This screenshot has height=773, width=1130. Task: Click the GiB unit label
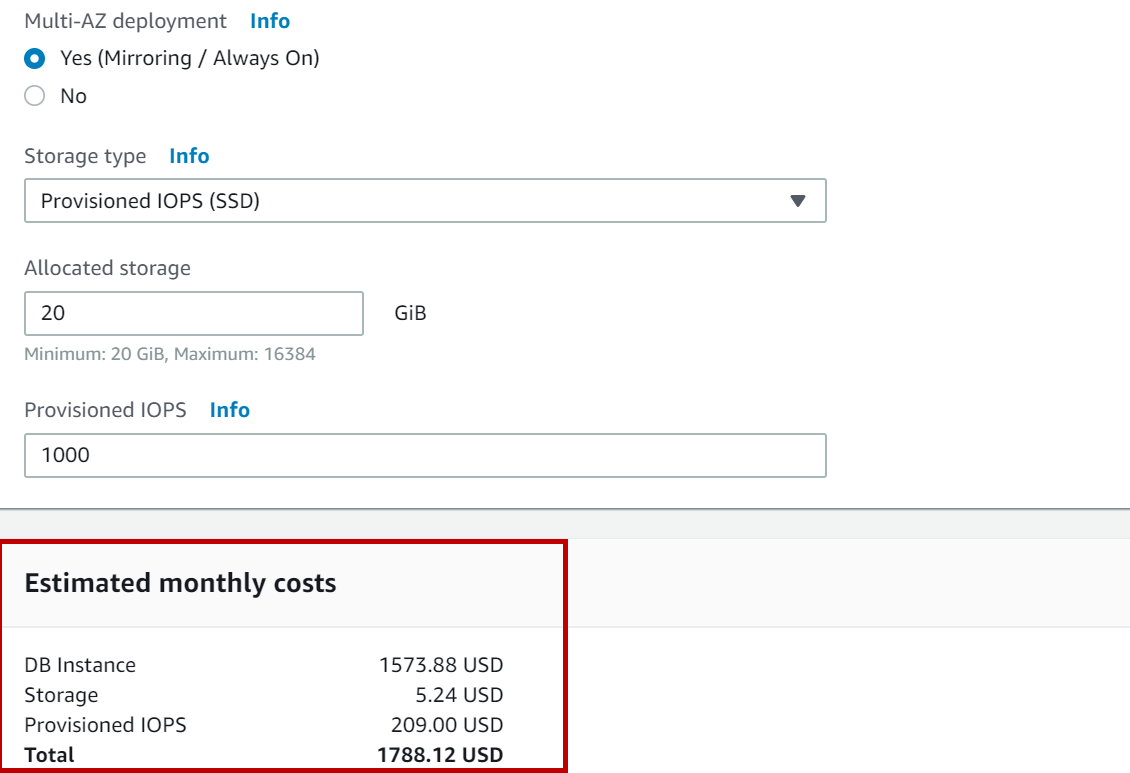coord(410,313)
